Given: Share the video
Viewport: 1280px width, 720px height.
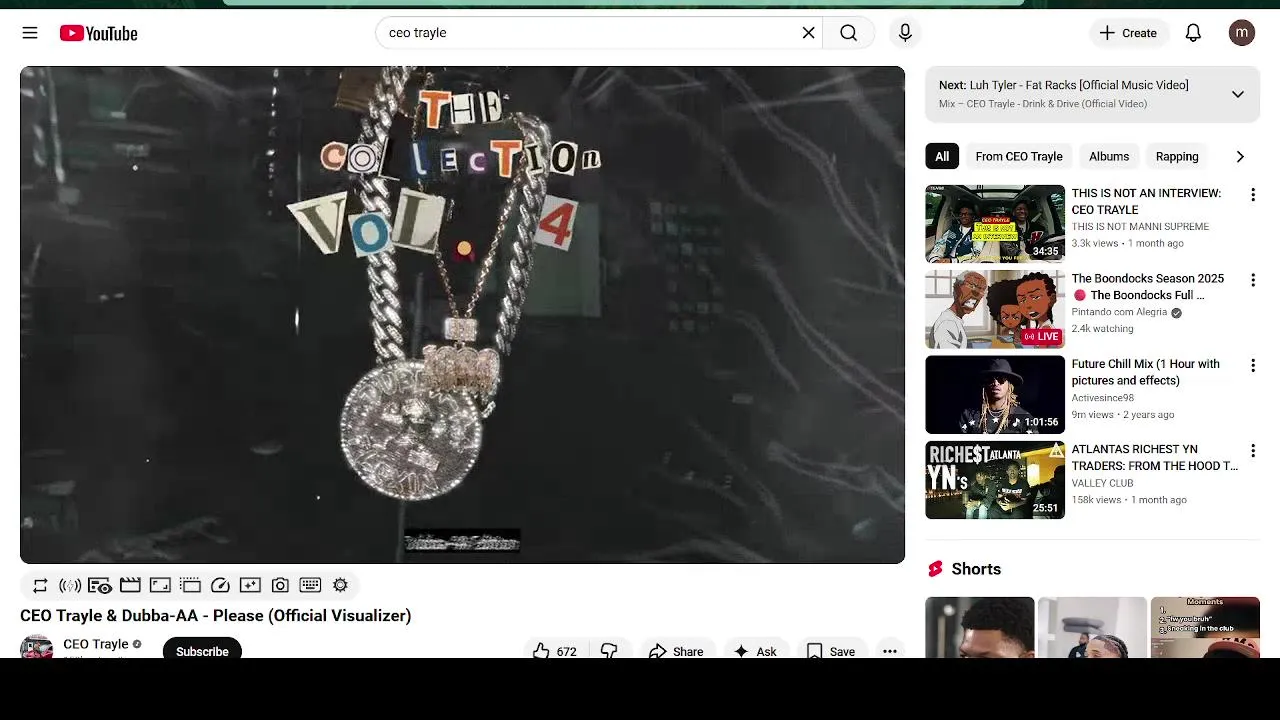Looking at the screenshot, I should [676, 651].
